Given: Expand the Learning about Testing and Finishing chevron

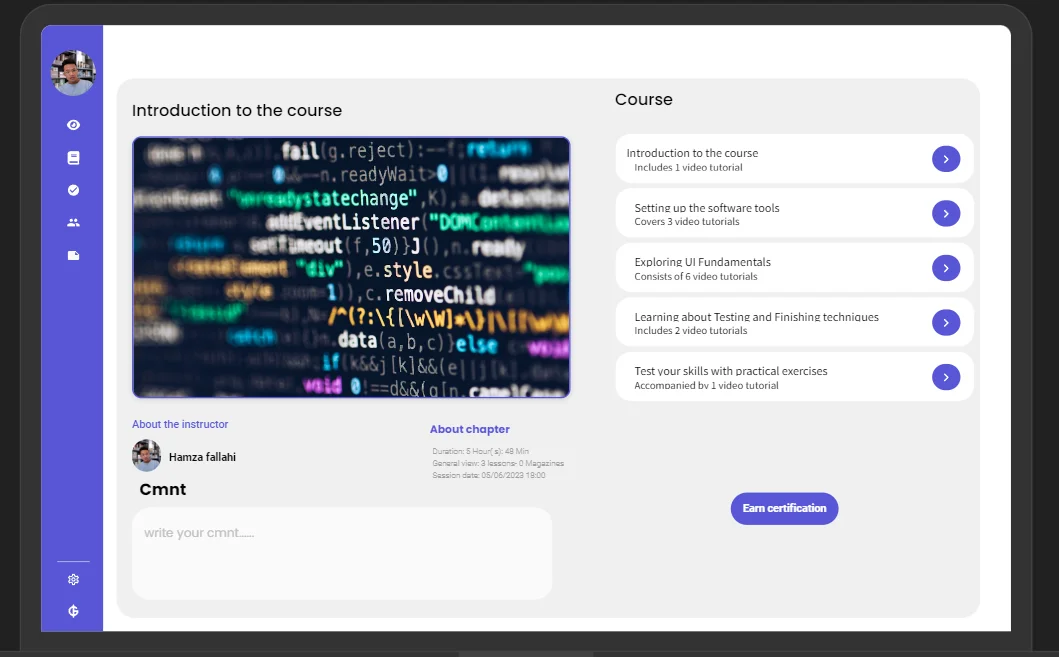Looking at the screenshot, I should click(x=946, y=322).
